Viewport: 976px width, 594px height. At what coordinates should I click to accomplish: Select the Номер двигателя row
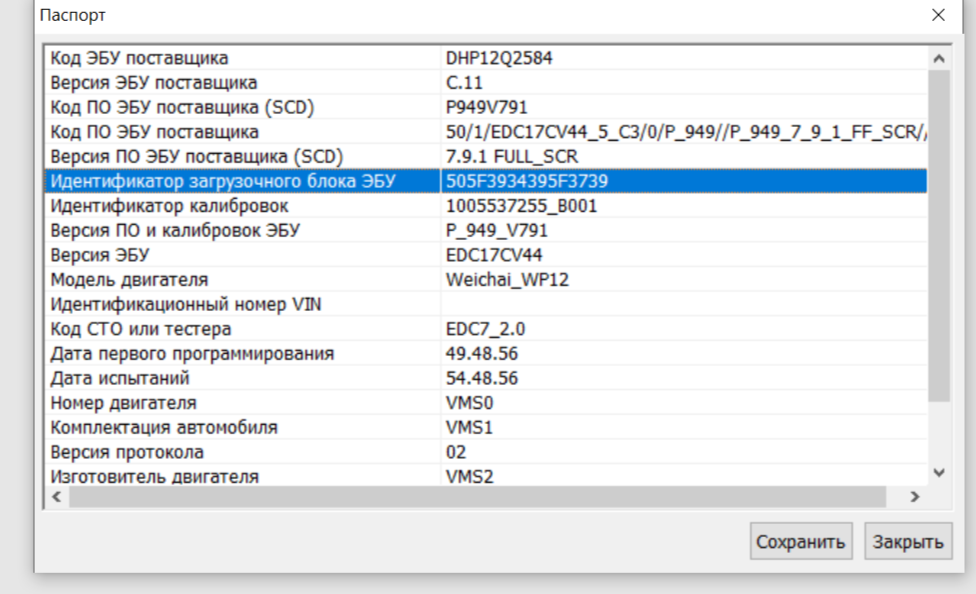pyautogui.click(x=123, y=403)
